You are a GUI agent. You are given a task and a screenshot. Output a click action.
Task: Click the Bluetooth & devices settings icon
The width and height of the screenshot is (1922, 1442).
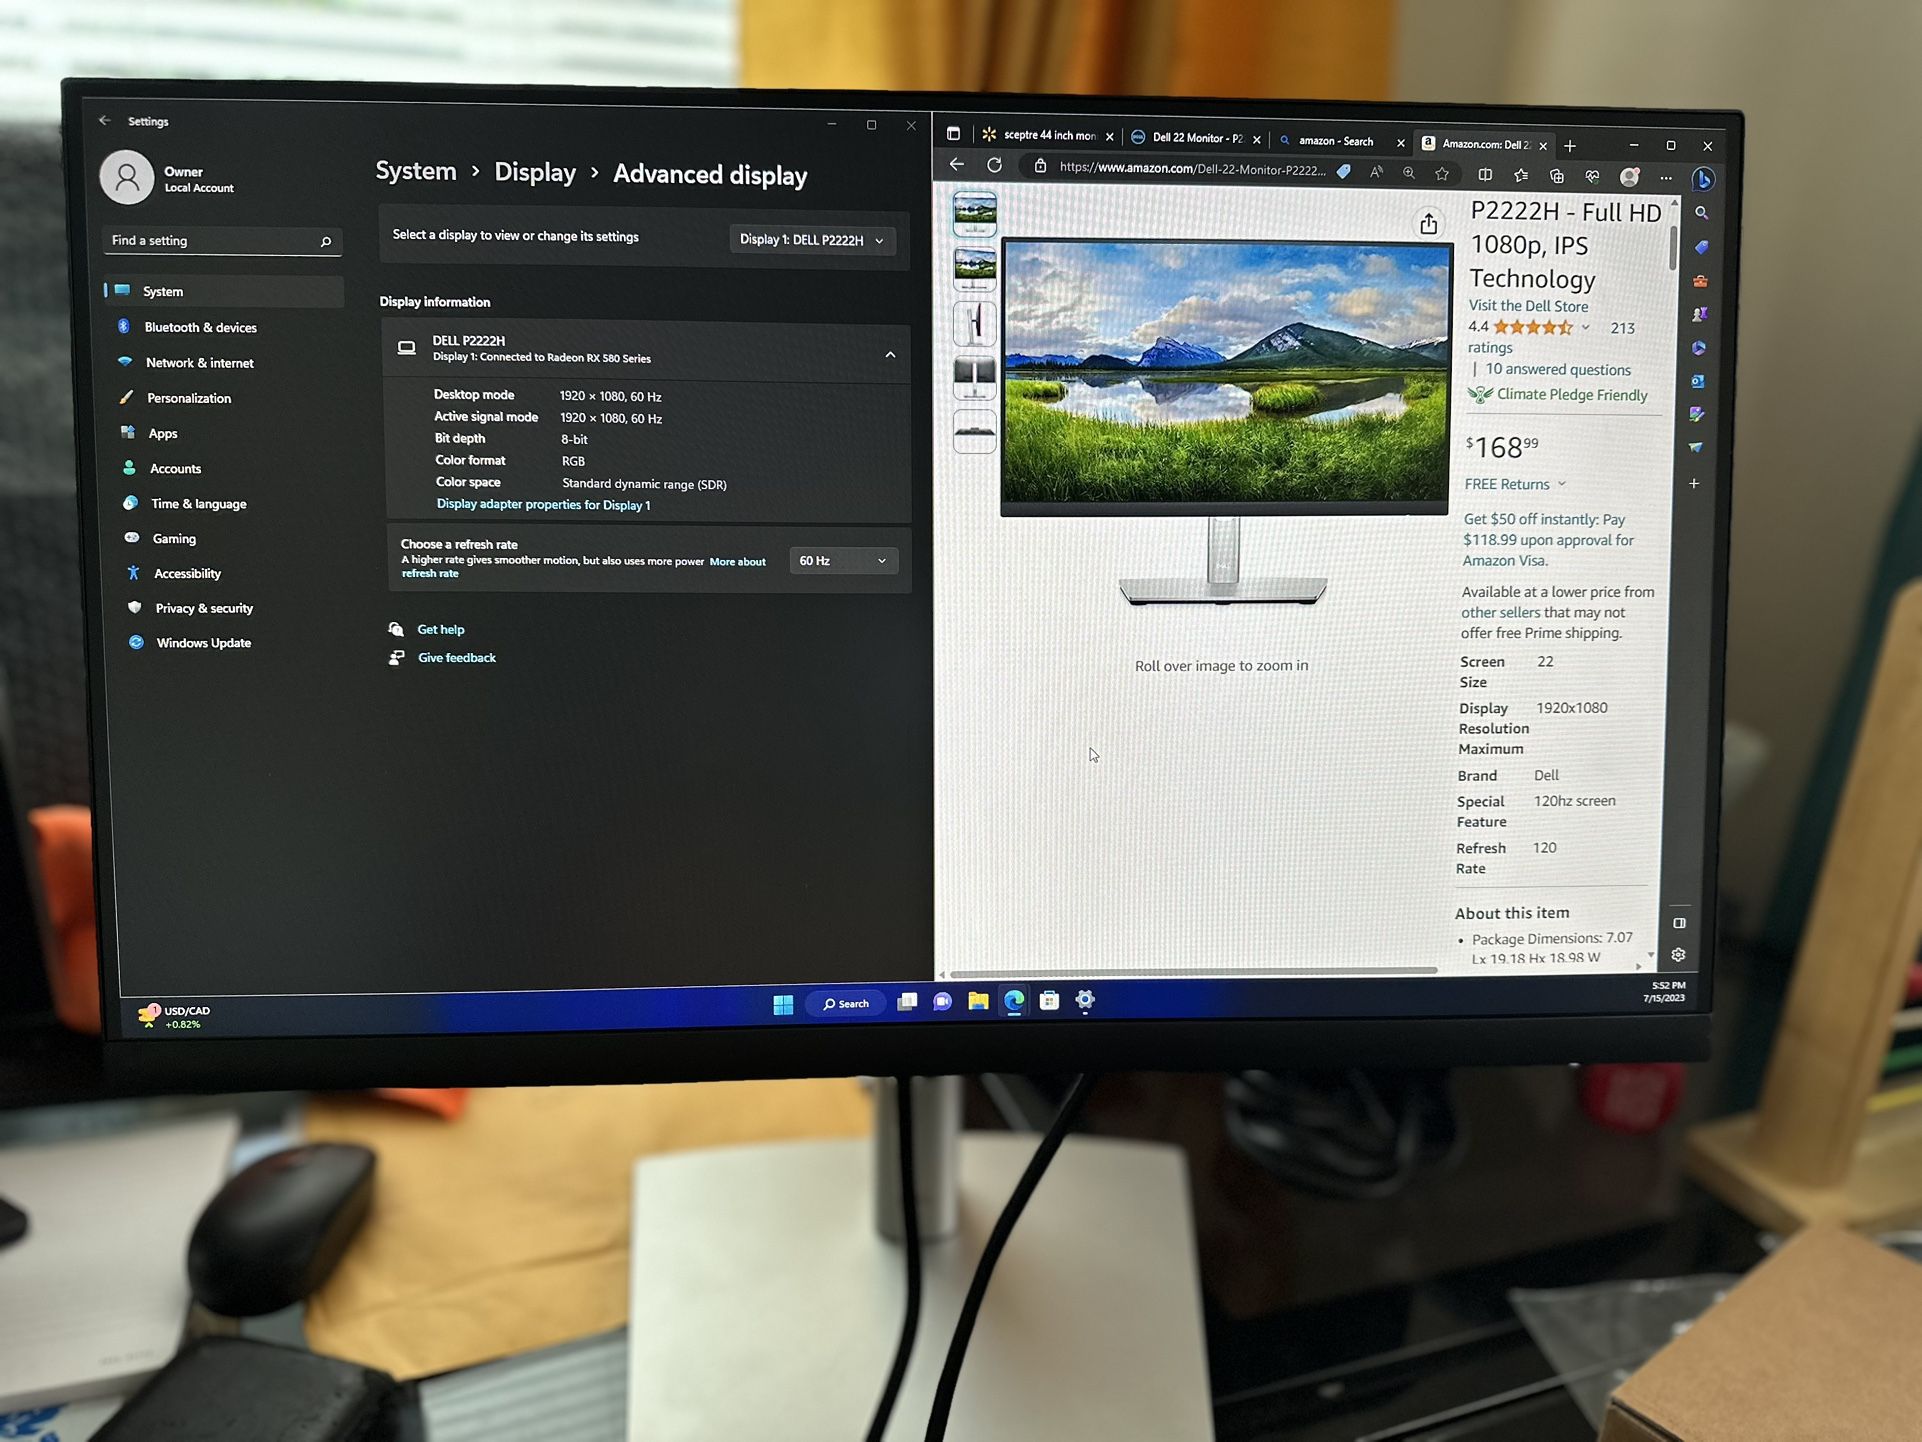coord(126,326)
